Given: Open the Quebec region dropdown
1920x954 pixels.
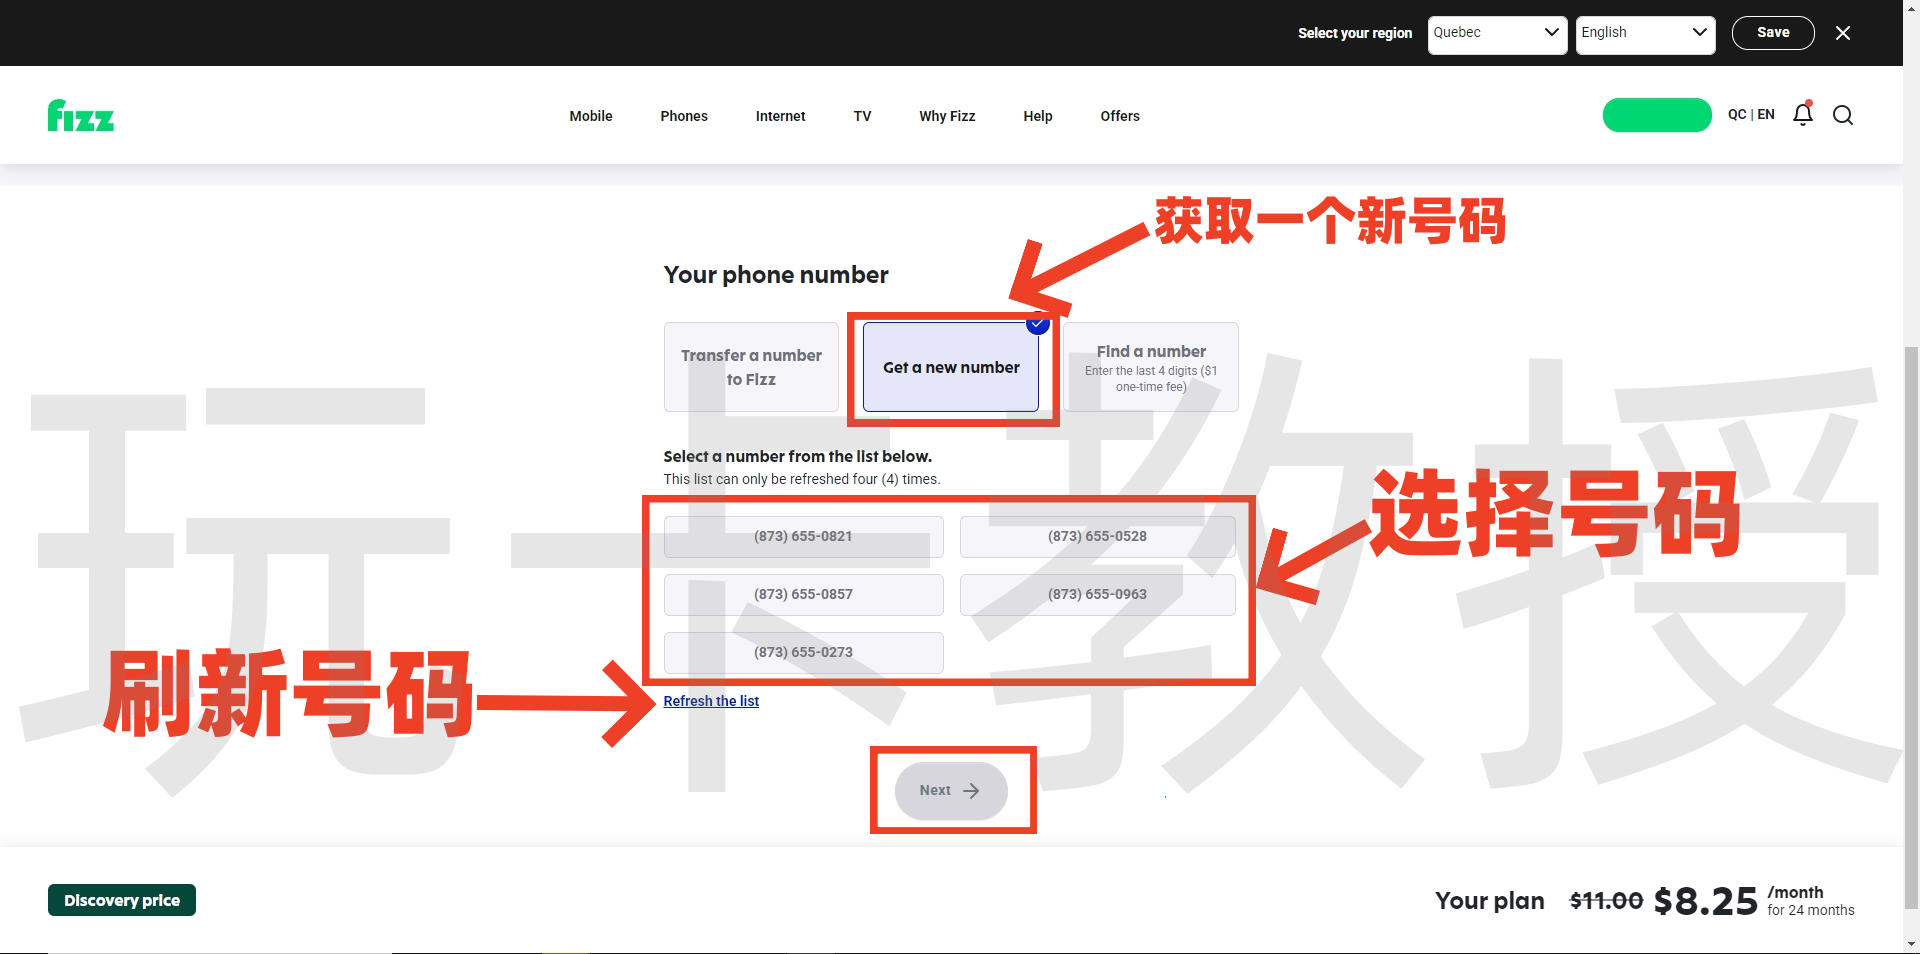Looking at the screenshot, I should (1497, 32).
